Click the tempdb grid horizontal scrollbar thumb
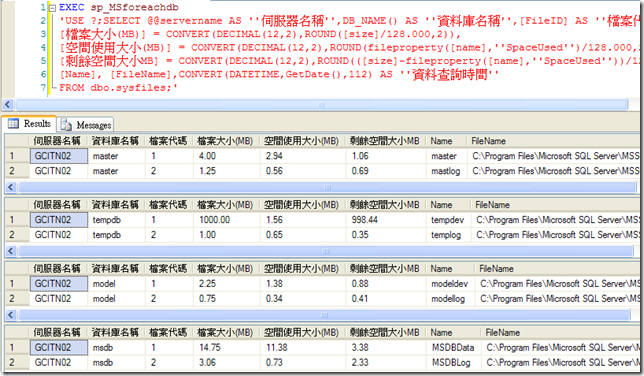This screenshot has width=644, height=376. (x=326, y=251)
